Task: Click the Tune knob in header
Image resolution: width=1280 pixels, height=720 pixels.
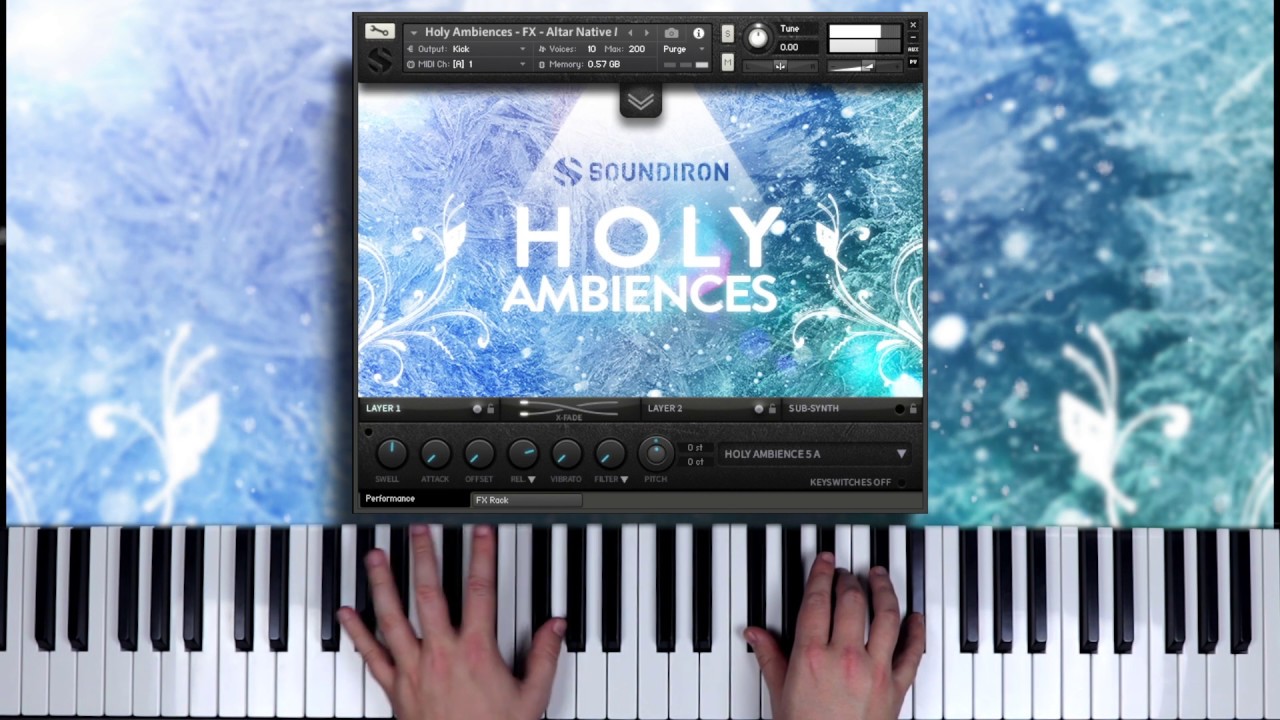Action: [758, 38]
